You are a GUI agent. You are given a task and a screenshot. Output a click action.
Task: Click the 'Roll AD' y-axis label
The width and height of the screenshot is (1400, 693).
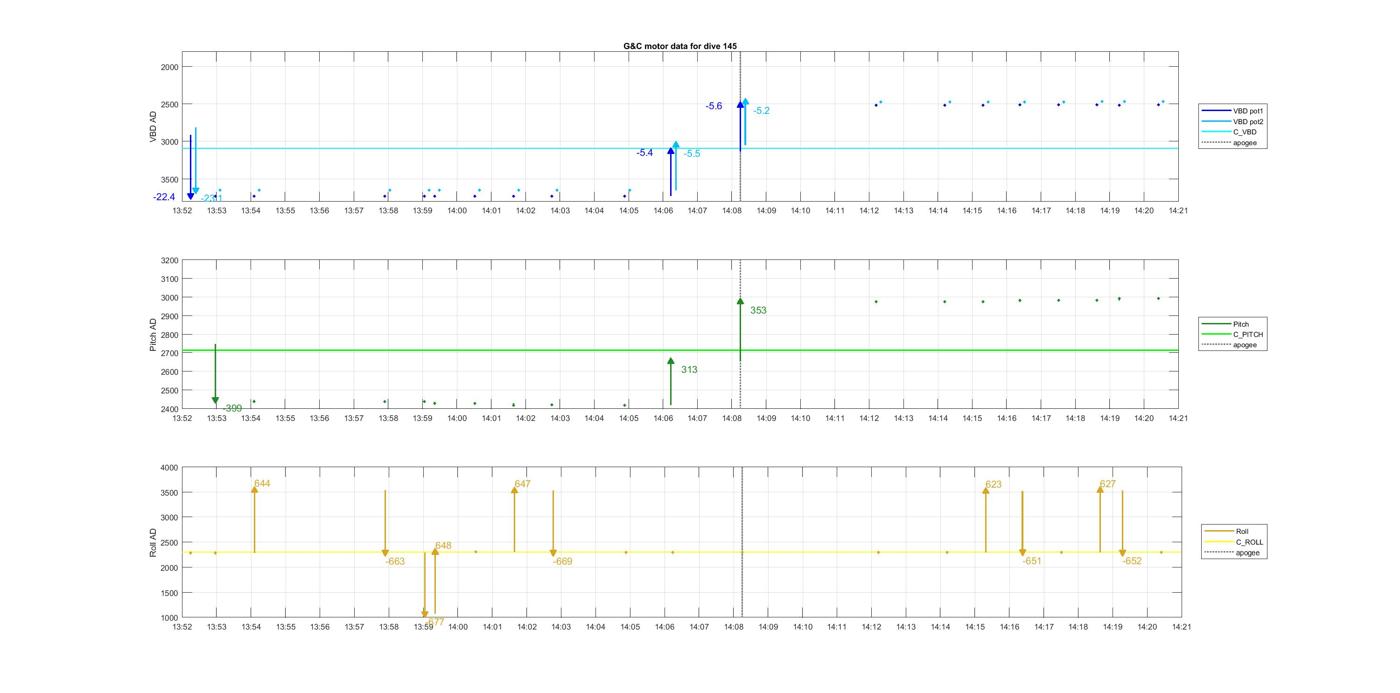coord(154,543)
